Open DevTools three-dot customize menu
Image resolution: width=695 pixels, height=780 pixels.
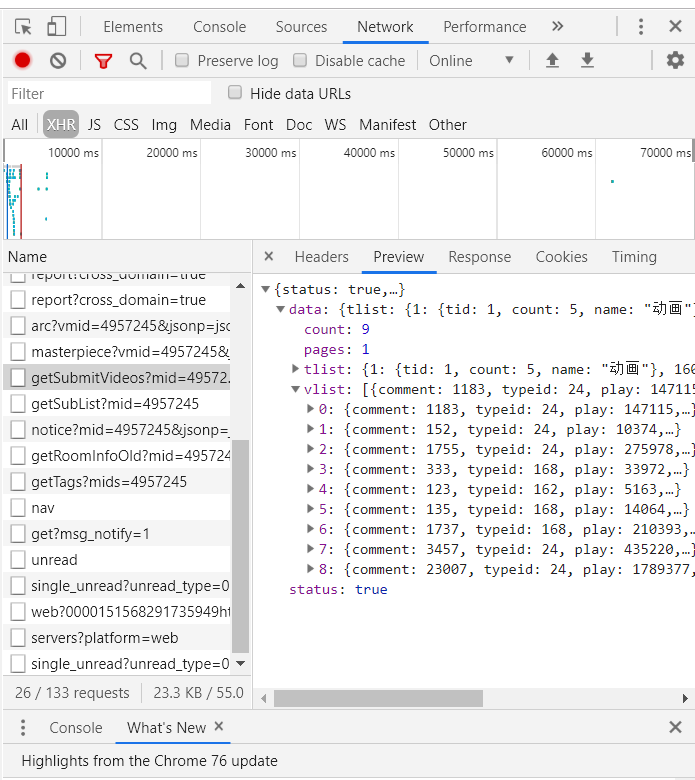click(641, 26)
